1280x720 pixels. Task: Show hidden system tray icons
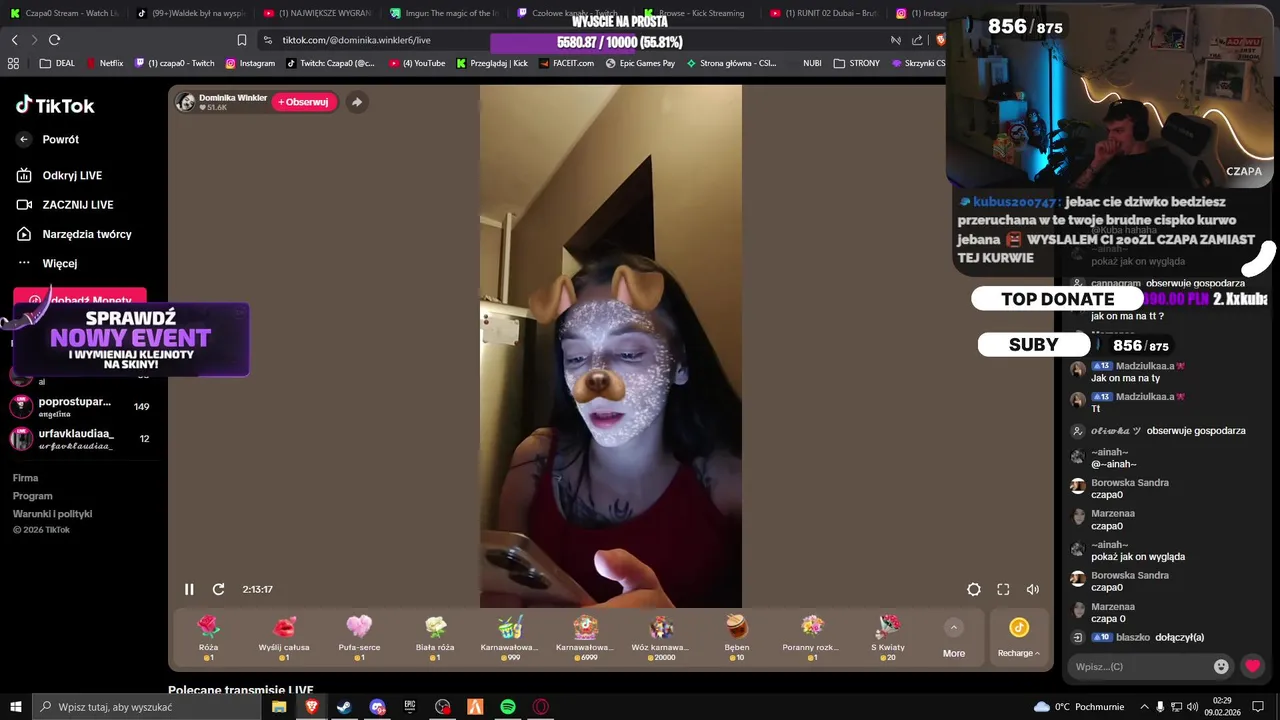(x=1145, y=707)
